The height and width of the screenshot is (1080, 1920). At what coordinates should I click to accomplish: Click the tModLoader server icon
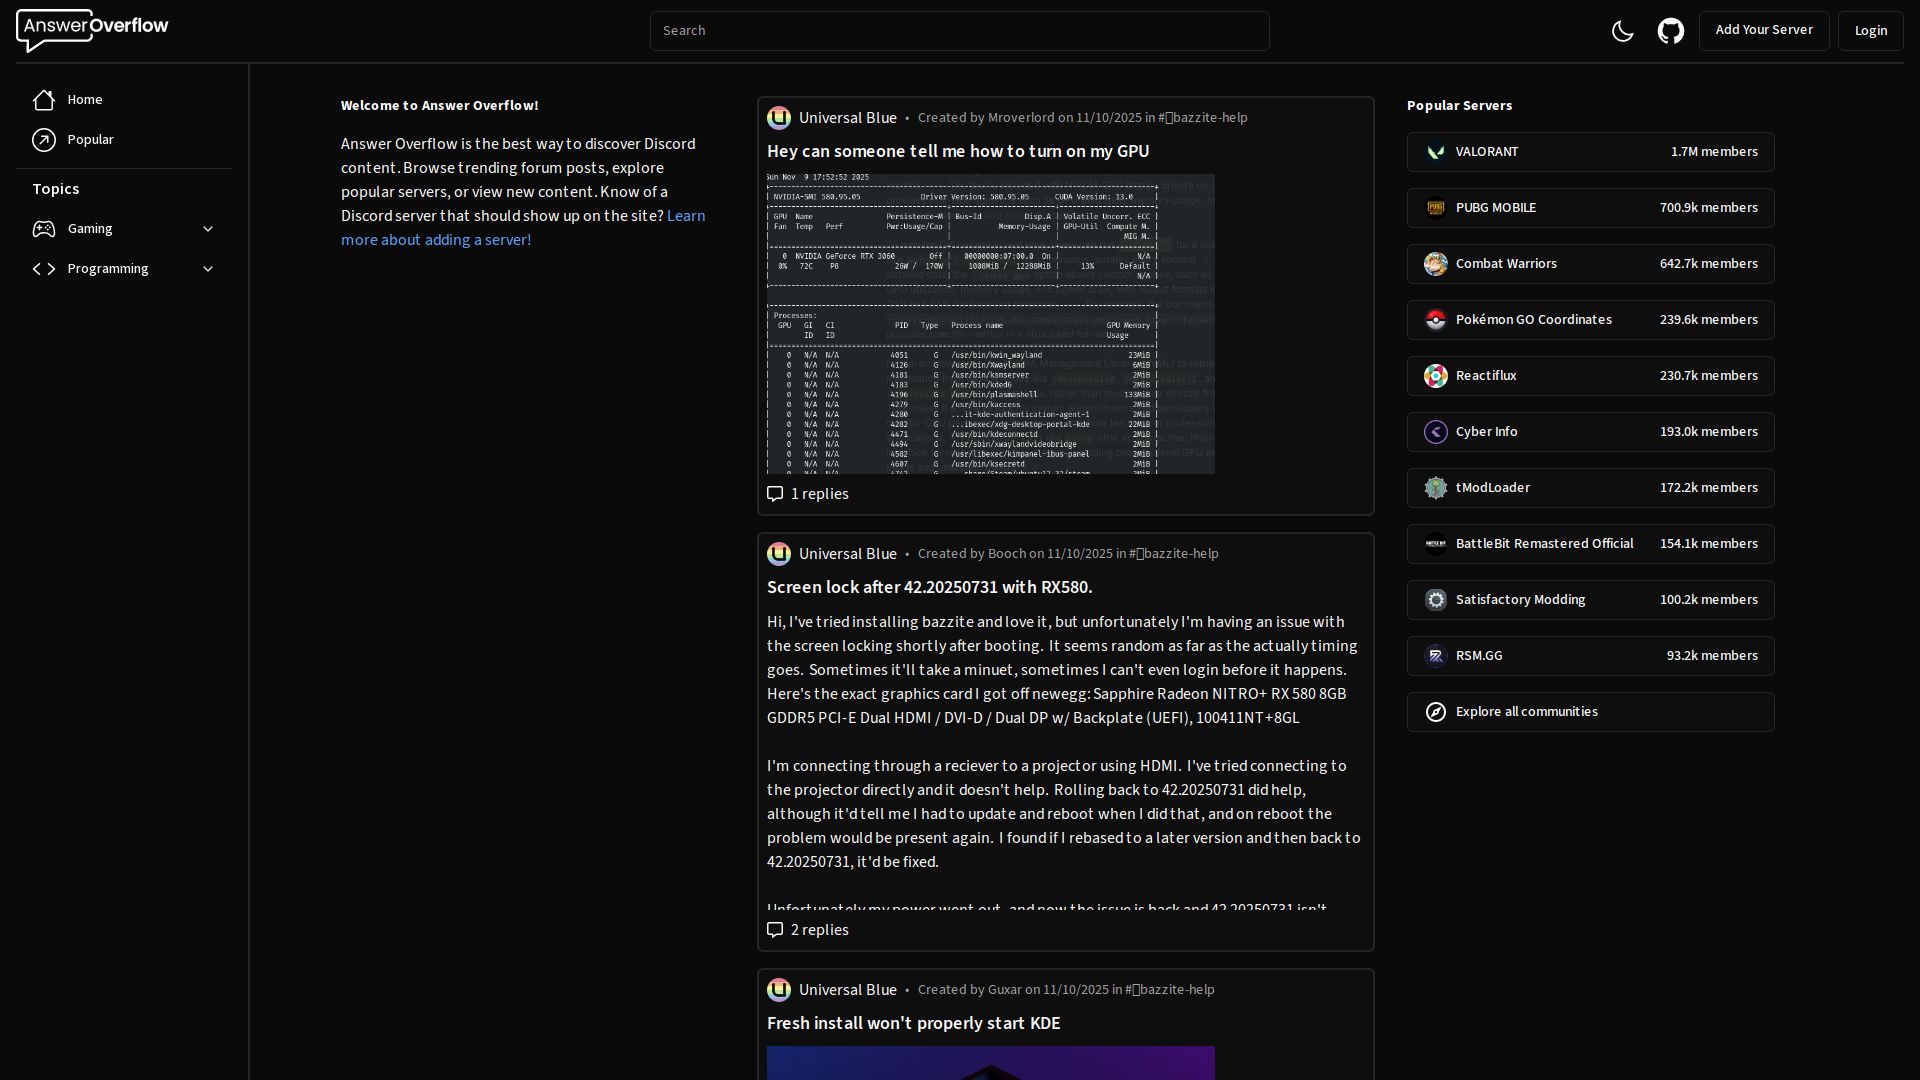point(1435,488)
